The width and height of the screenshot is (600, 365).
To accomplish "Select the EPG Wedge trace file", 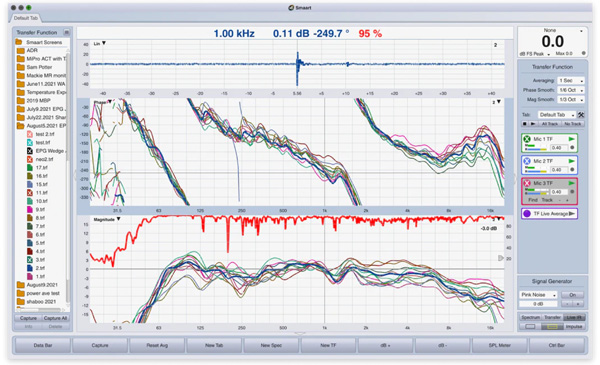I will tap(46, 151).
